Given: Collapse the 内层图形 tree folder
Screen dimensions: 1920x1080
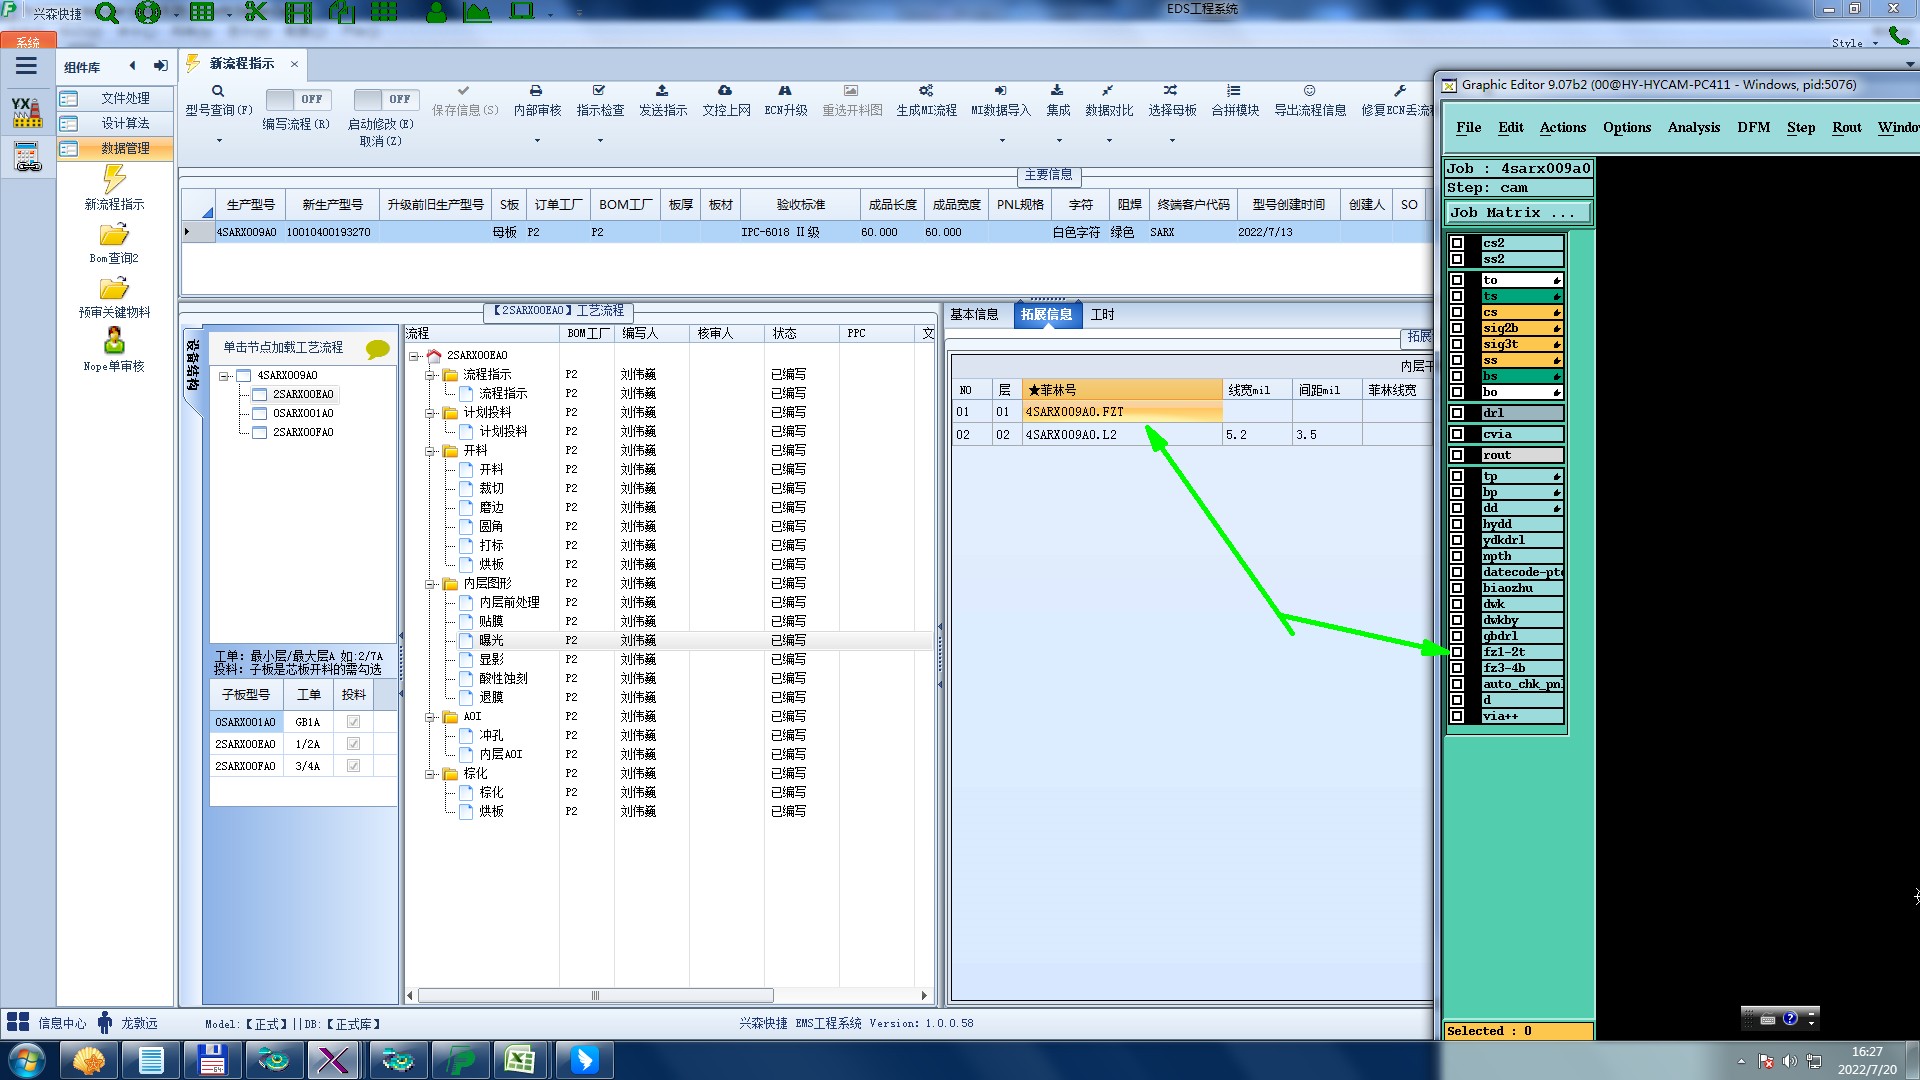Looking at the screenshot, I should click(x=431, y=584).
